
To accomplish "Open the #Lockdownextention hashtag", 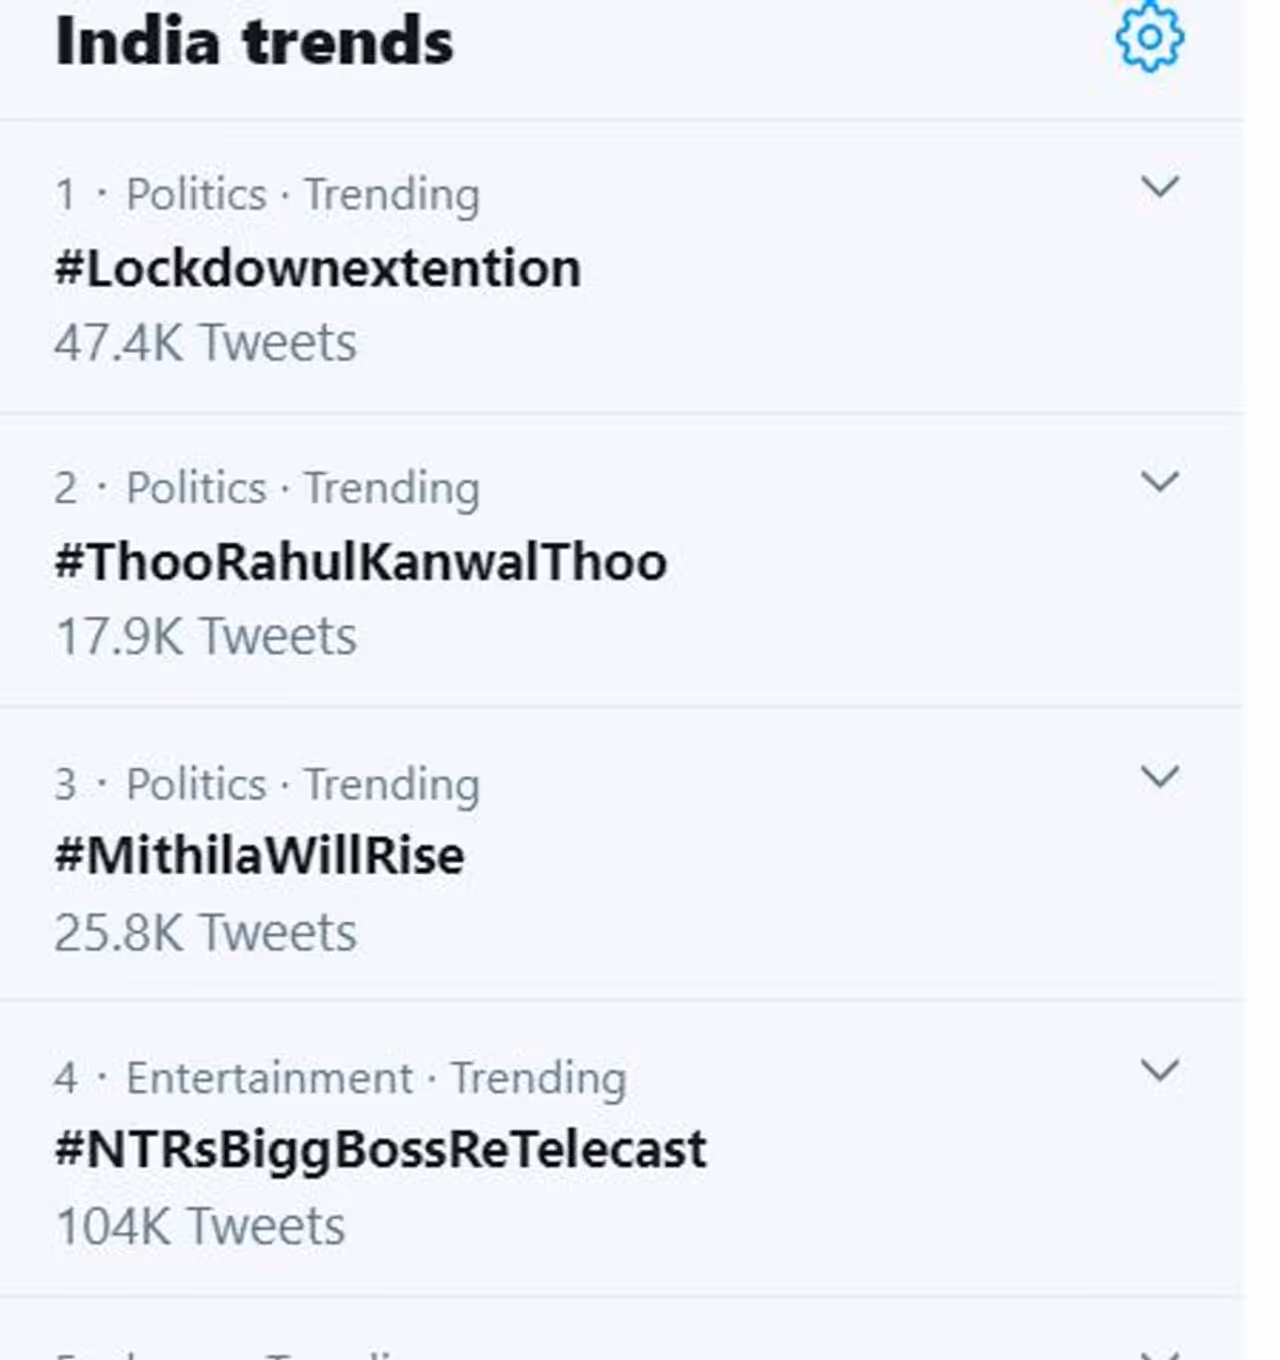I will pos(317,268).
